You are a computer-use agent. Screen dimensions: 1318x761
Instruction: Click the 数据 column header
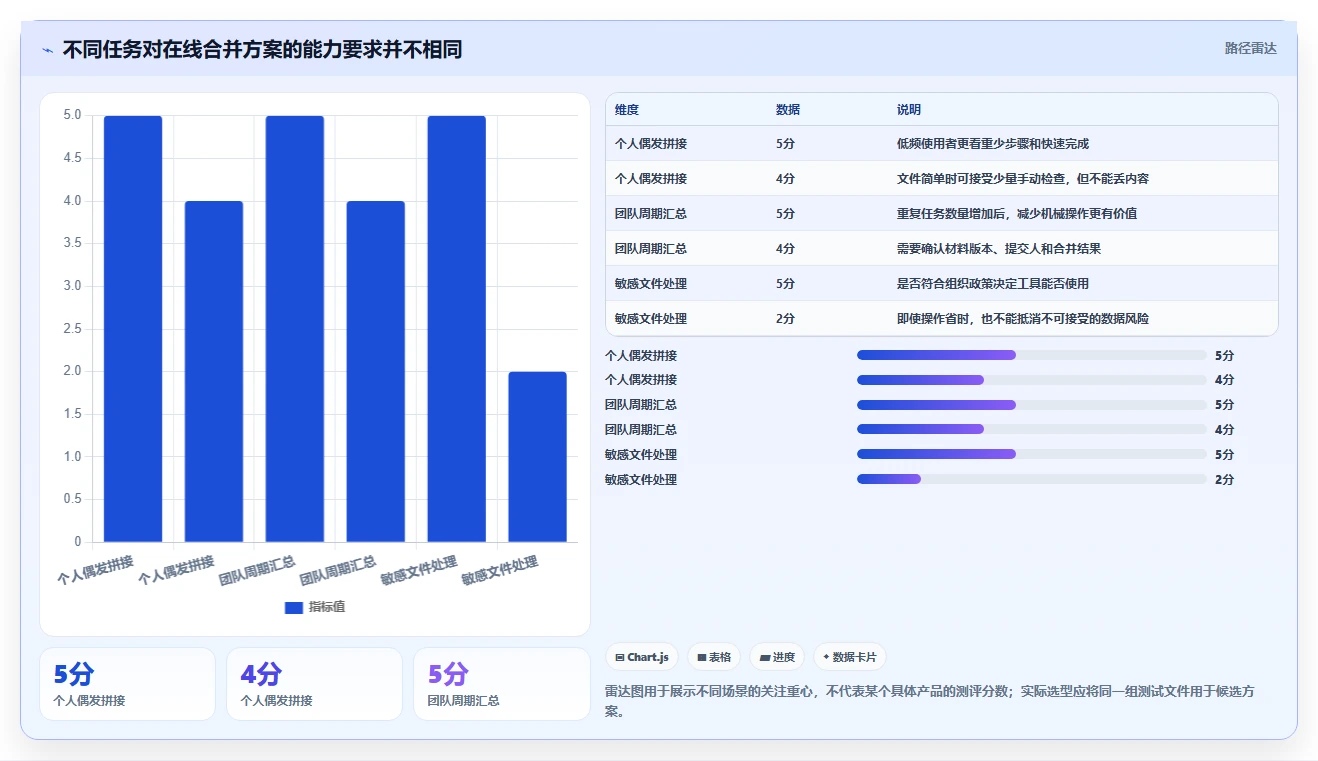pos(788,110)
